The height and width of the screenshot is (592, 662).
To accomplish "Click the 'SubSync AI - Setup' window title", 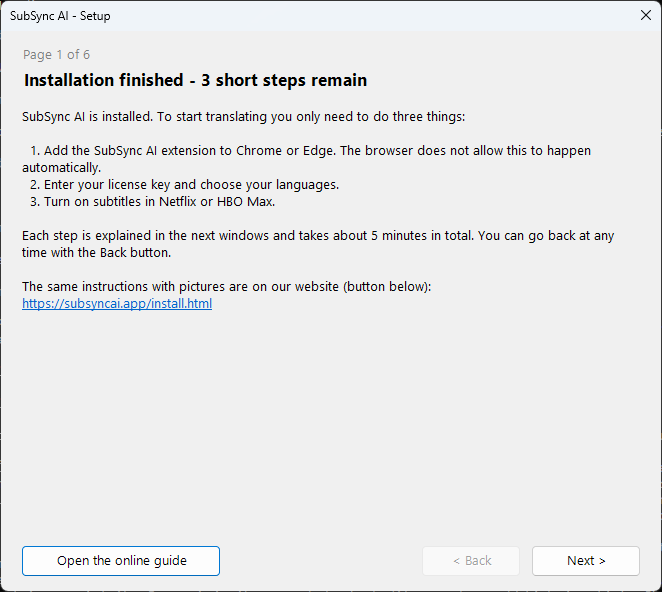I will [x=60, y=16].
